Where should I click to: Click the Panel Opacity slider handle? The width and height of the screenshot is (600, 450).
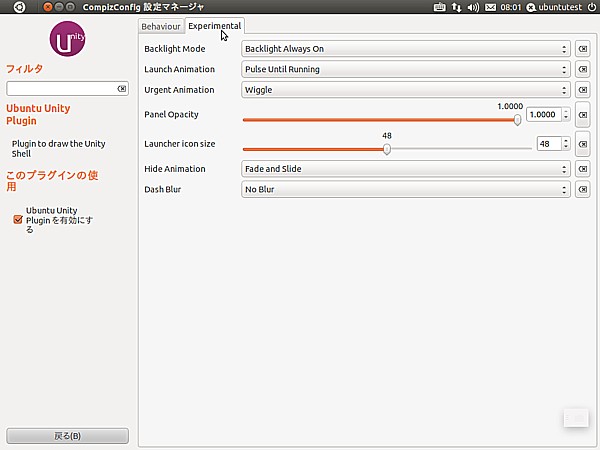click(x=517, y=120)
